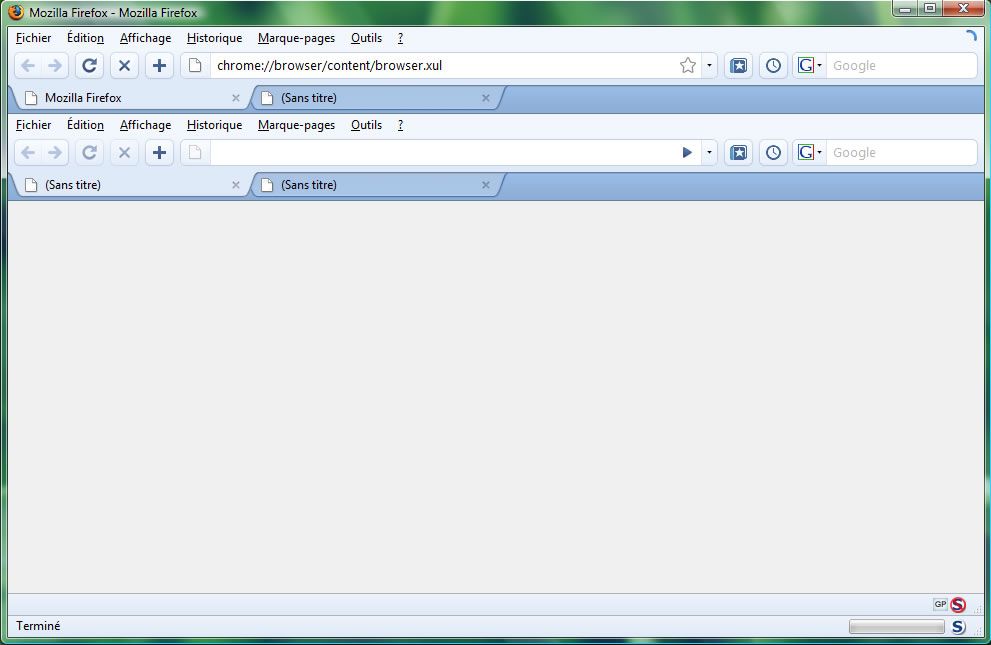Open inner Affichage menu
This screenshot has width=991, height=645.
[145, 125]
